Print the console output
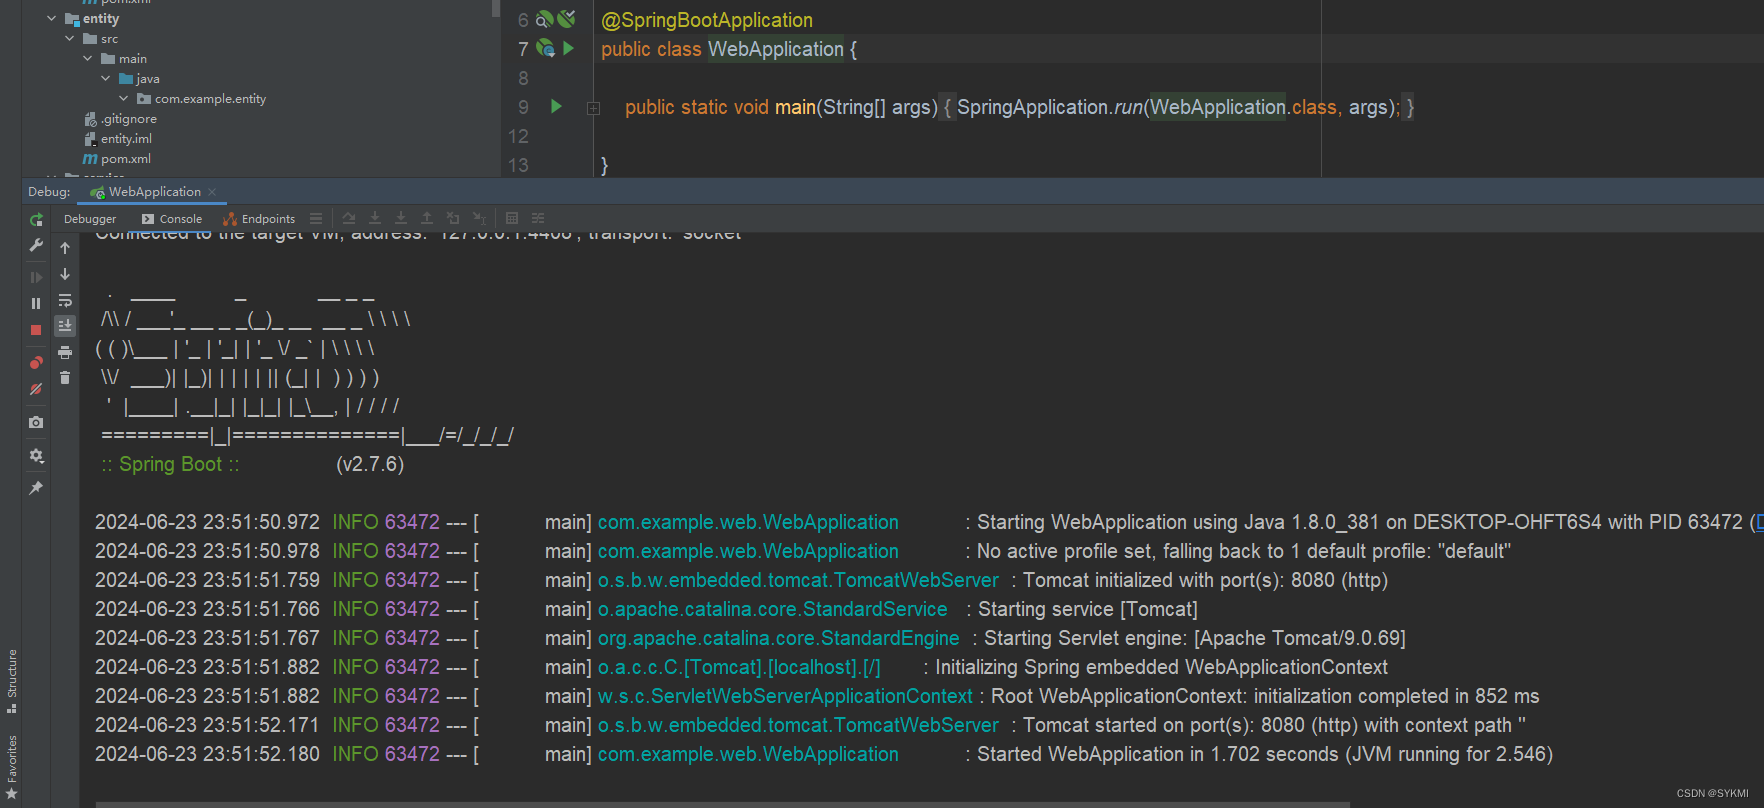This screenshot has height=808, width=1764. (x=65, y=352)
